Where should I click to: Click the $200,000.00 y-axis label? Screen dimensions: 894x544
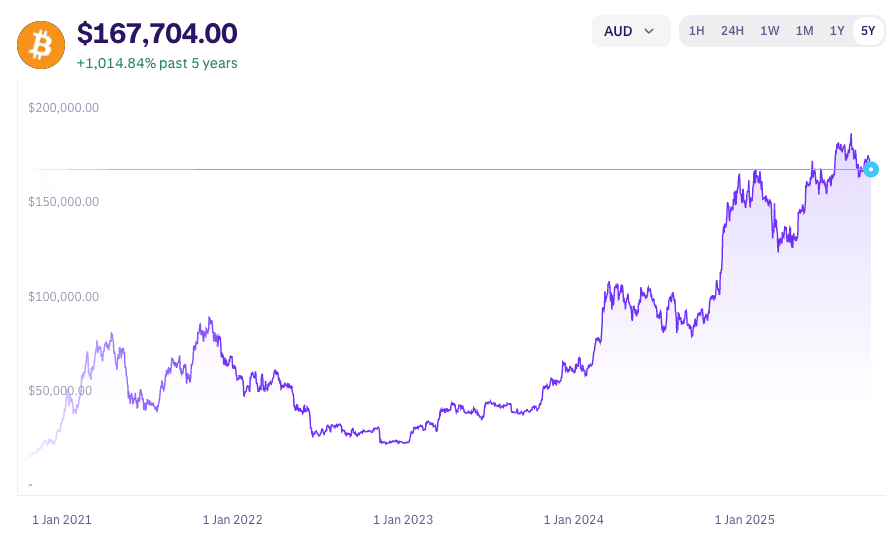[63, 108]
